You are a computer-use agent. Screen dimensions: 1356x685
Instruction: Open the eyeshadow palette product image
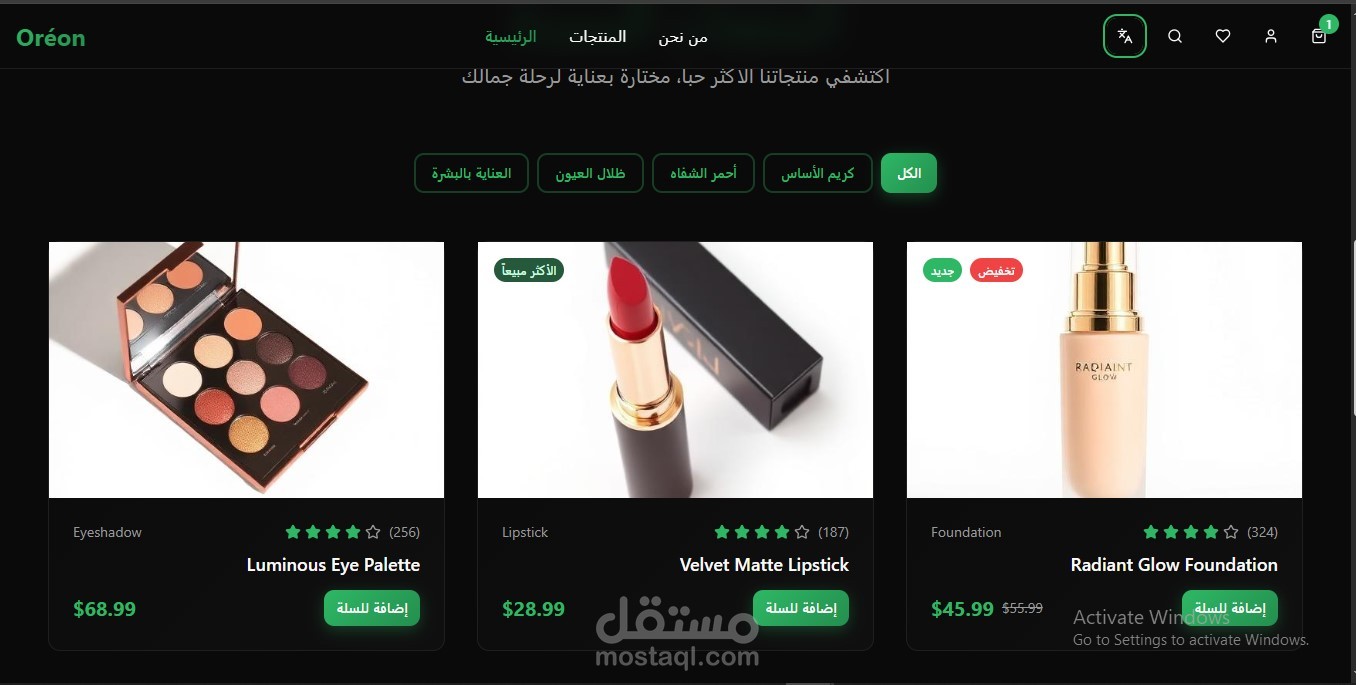(x=246, y=370)
